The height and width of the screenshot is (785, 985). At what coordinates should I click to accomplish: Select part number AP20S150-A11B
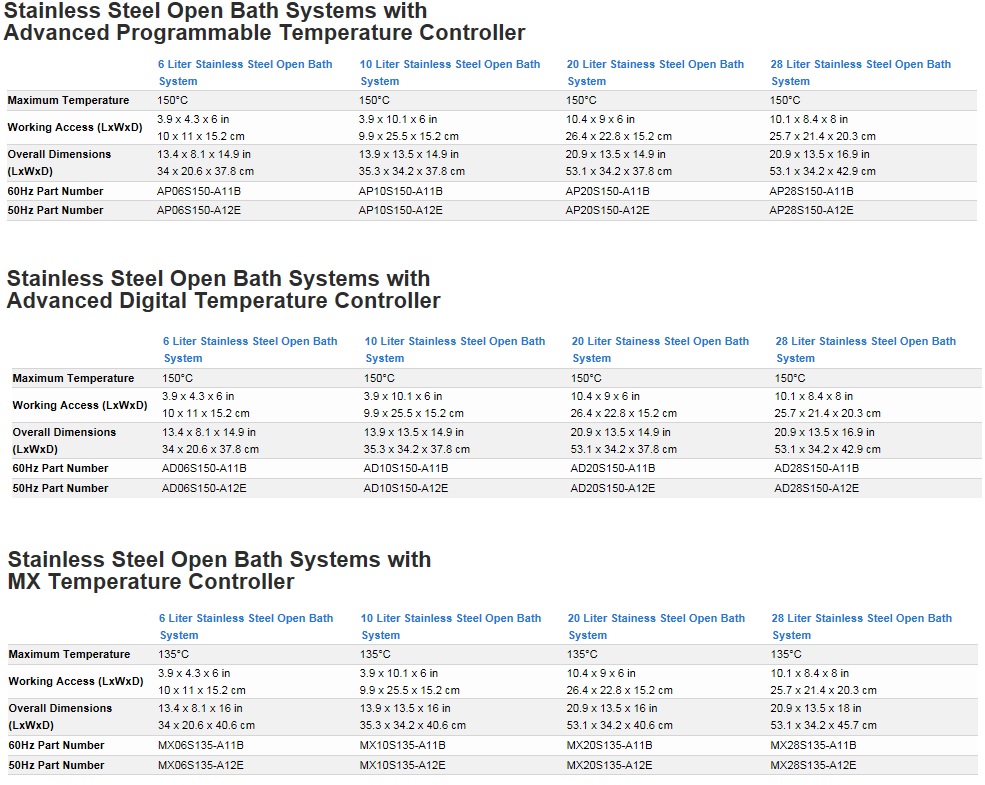pos(607,192)
